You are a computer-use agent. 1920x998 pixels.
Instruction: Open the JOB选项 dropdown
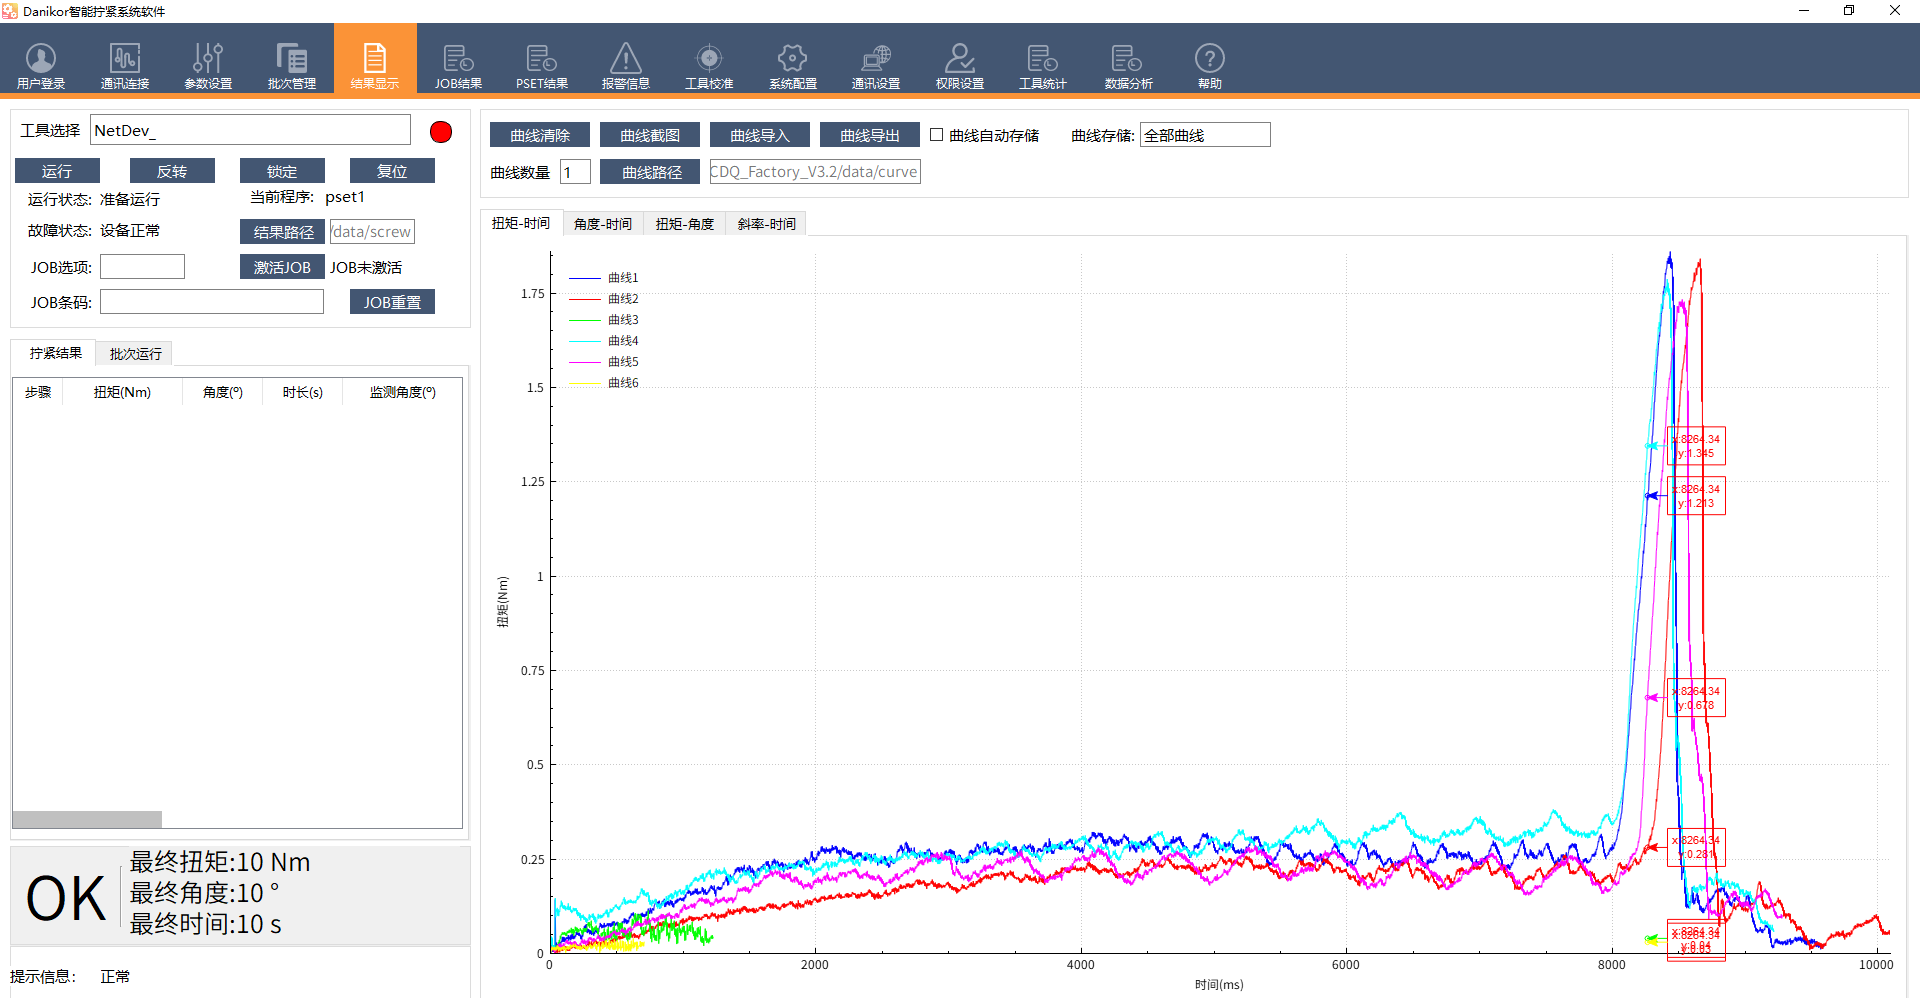(142, 267)
